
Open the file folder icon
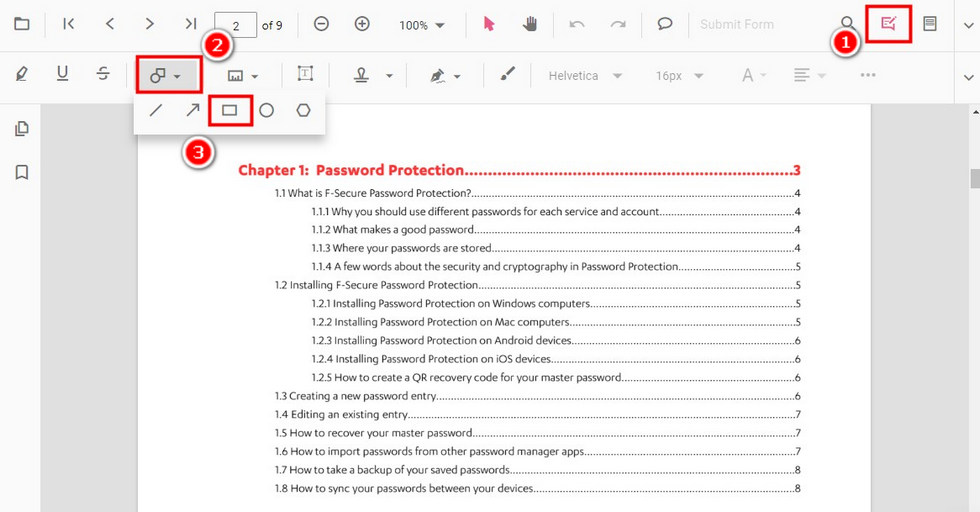(22, 24)
